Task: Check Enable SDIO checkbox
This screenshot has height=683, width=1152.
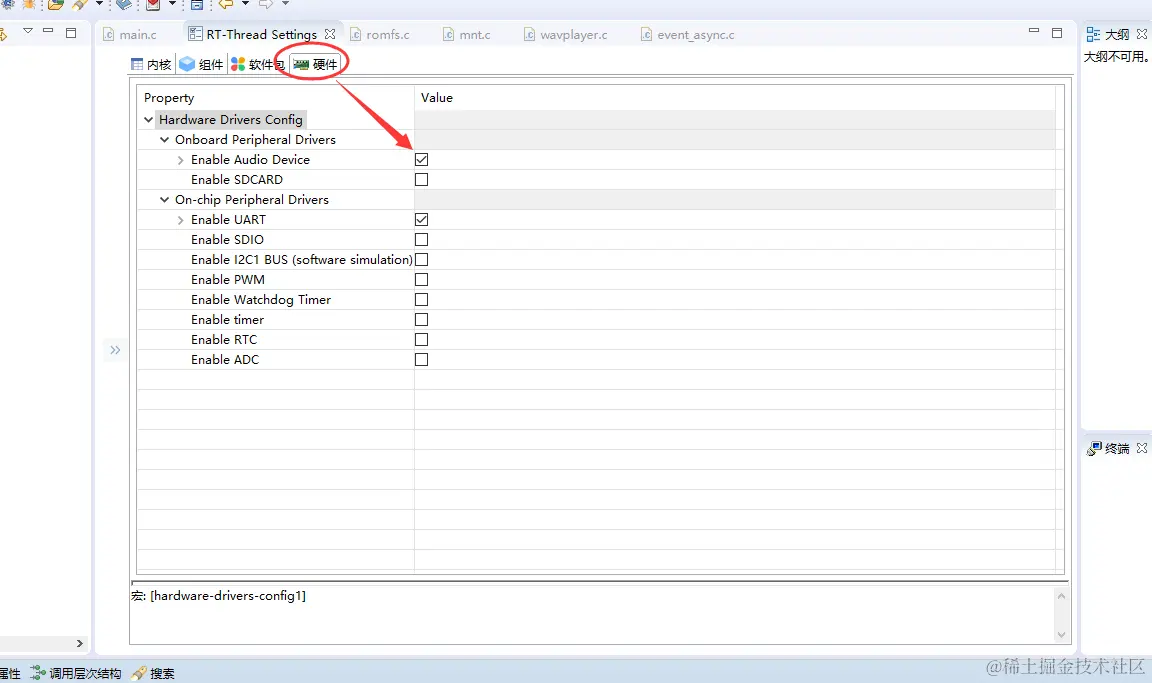Action: point(421,239)
